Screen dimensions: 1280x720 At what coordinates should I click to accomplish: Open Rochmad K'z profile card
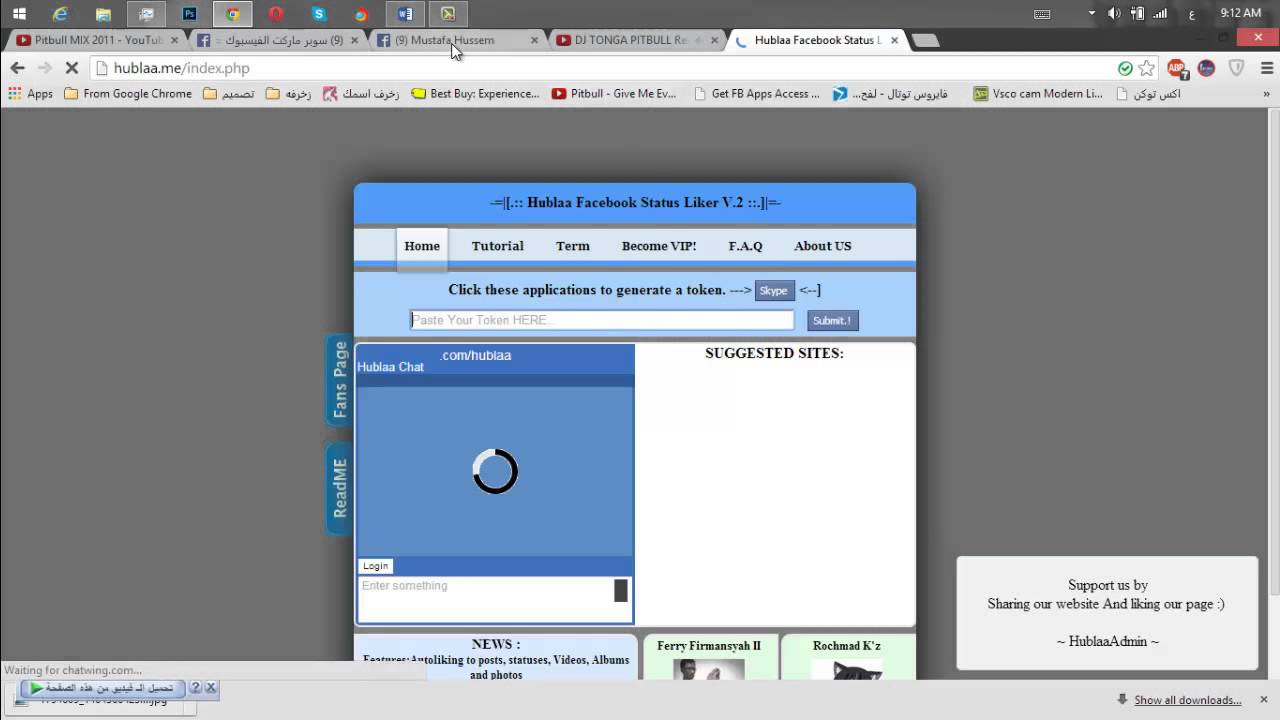click(847, 658)
